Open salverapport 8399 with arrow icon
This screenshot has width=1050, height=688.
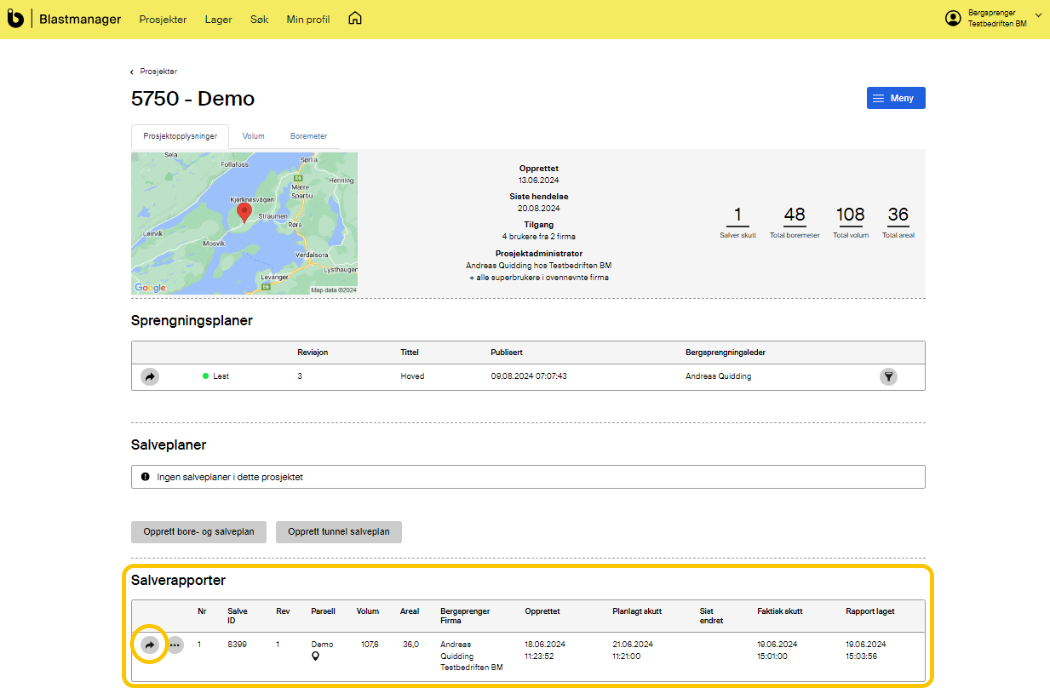click(x=149, y=645)
